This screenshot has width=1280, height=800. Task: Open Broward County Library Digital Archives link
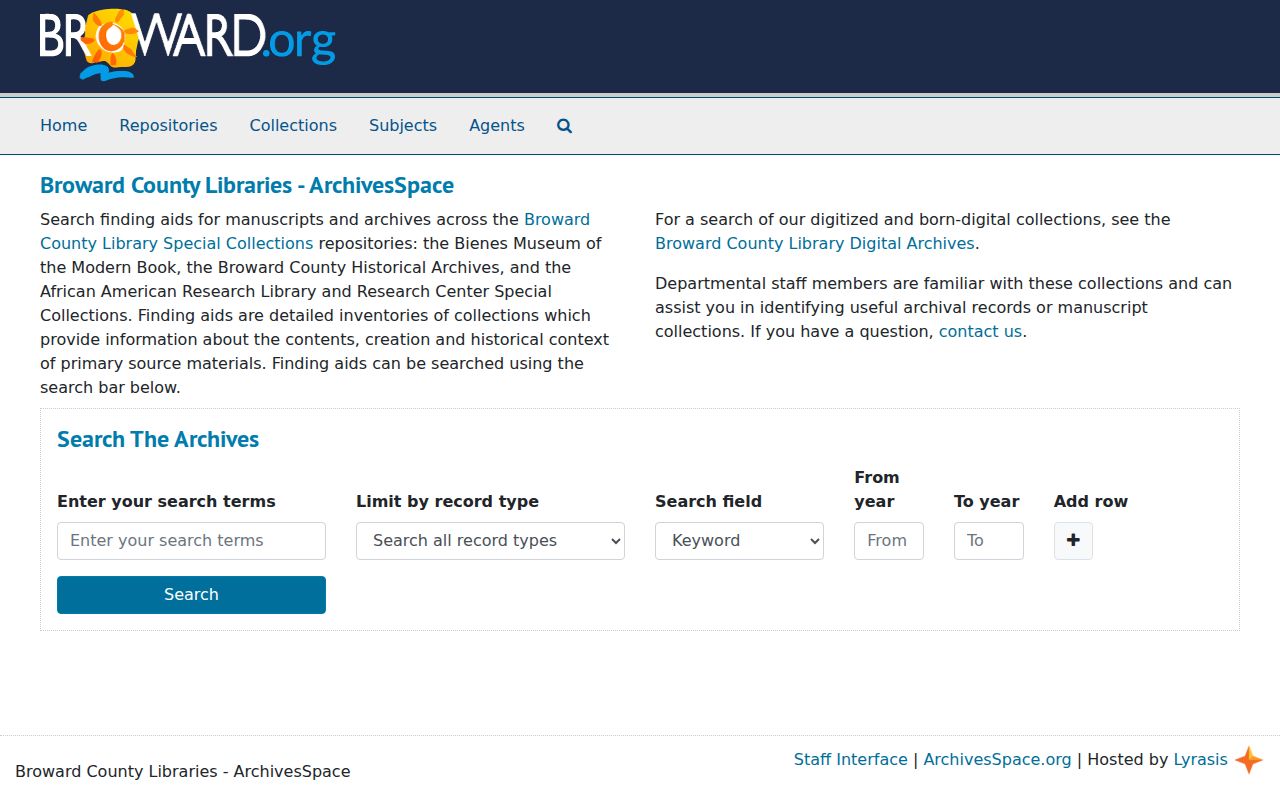(x=815, y=243)
